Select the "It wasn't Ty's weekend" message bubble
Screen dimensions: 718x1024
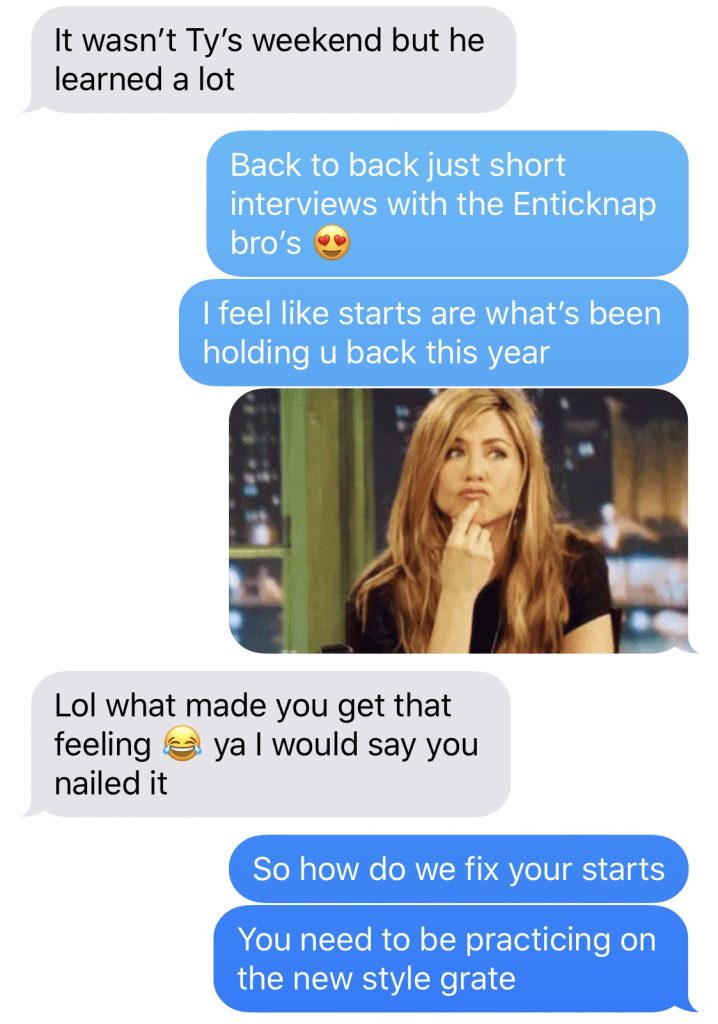pyautogui.click(x=269, y=59)
